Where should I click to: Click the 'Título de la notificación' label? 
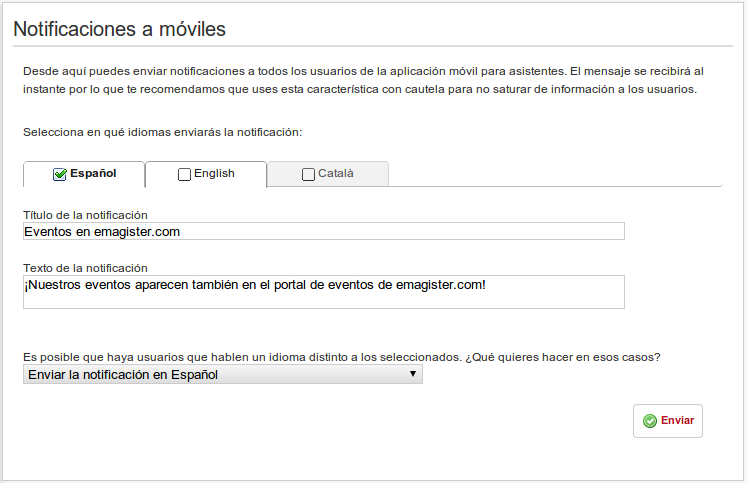tap(85, 215)
